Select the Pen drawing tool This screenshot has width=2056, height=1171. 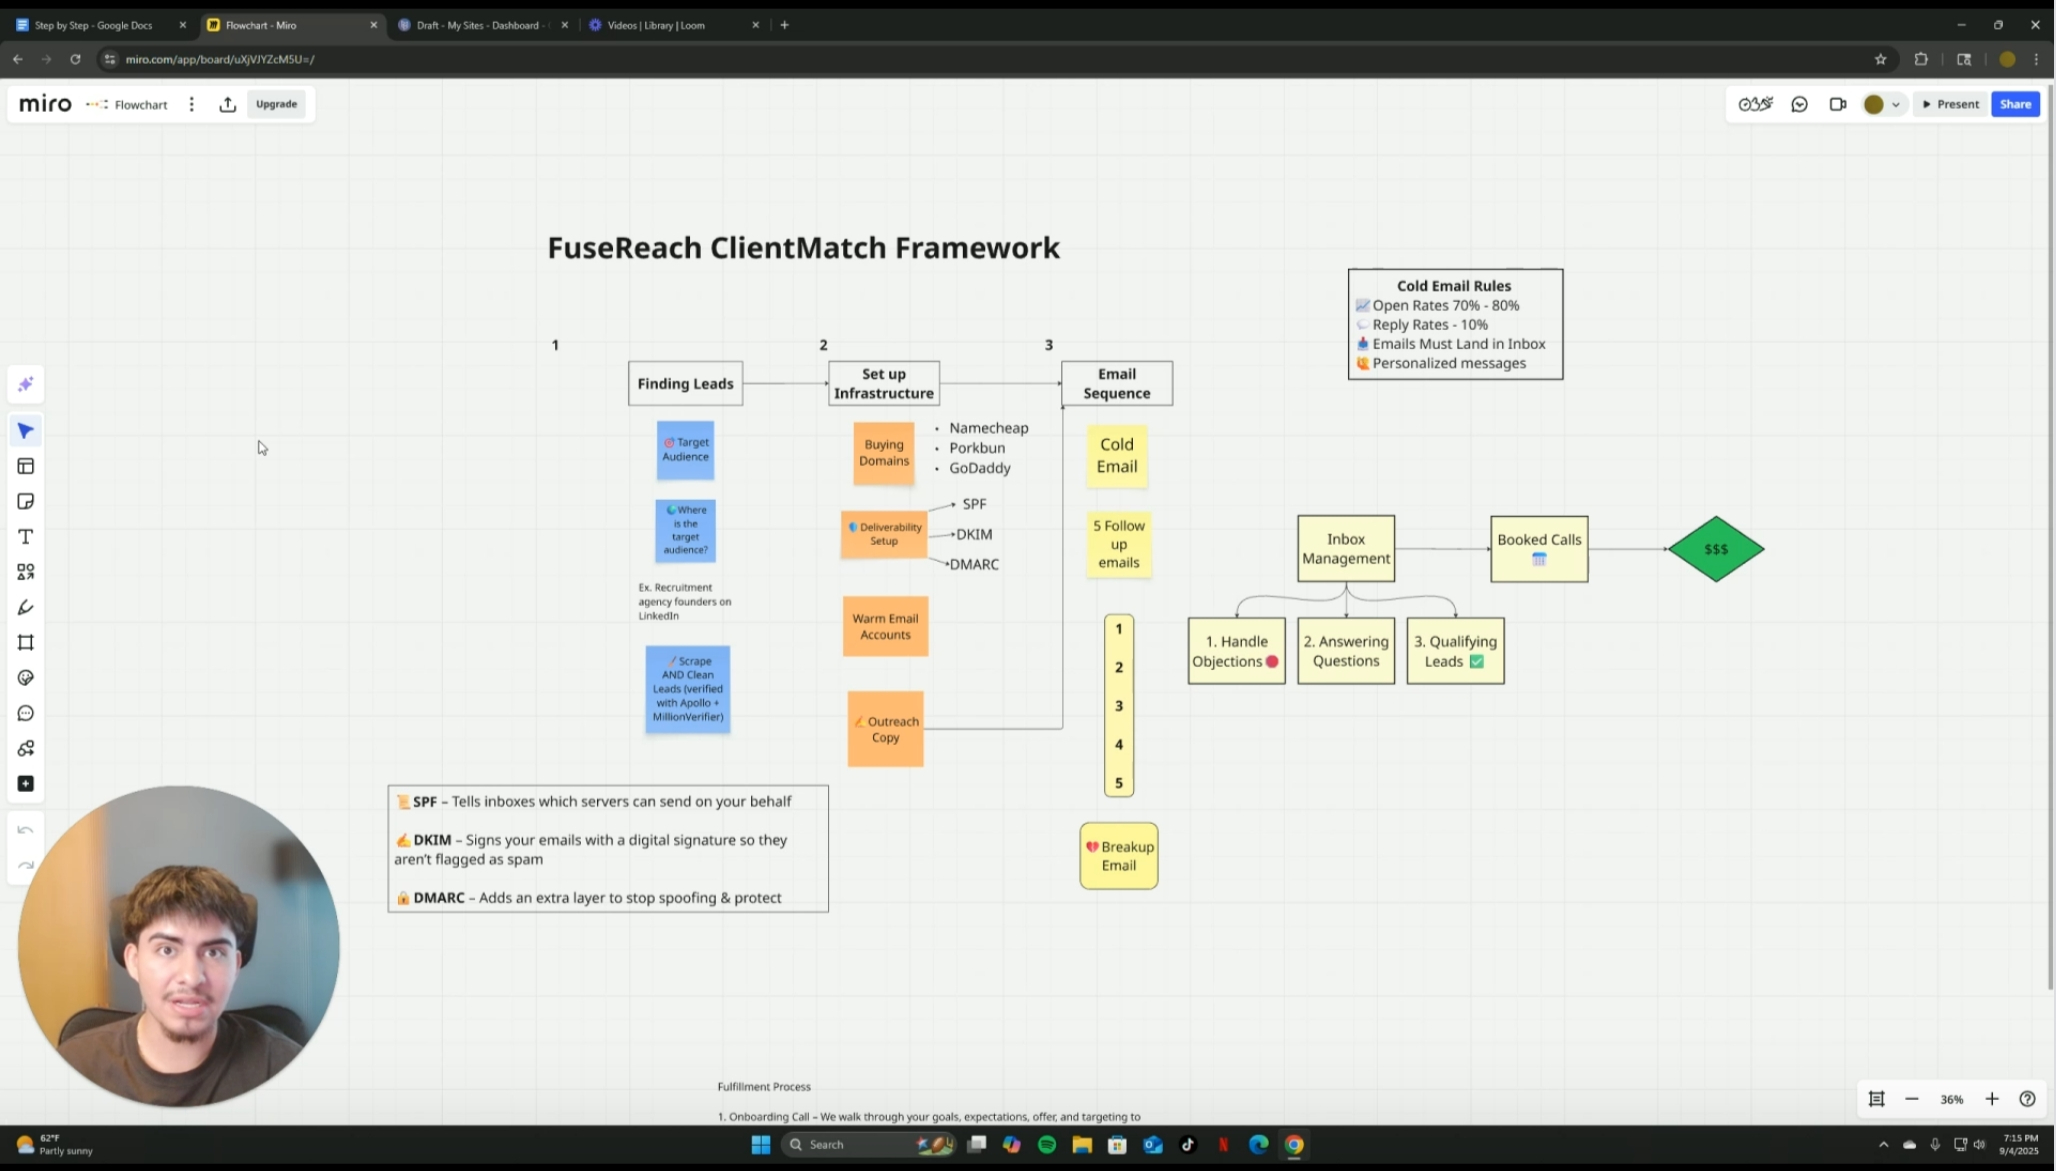pyautogui.click(x=26, y=607)
